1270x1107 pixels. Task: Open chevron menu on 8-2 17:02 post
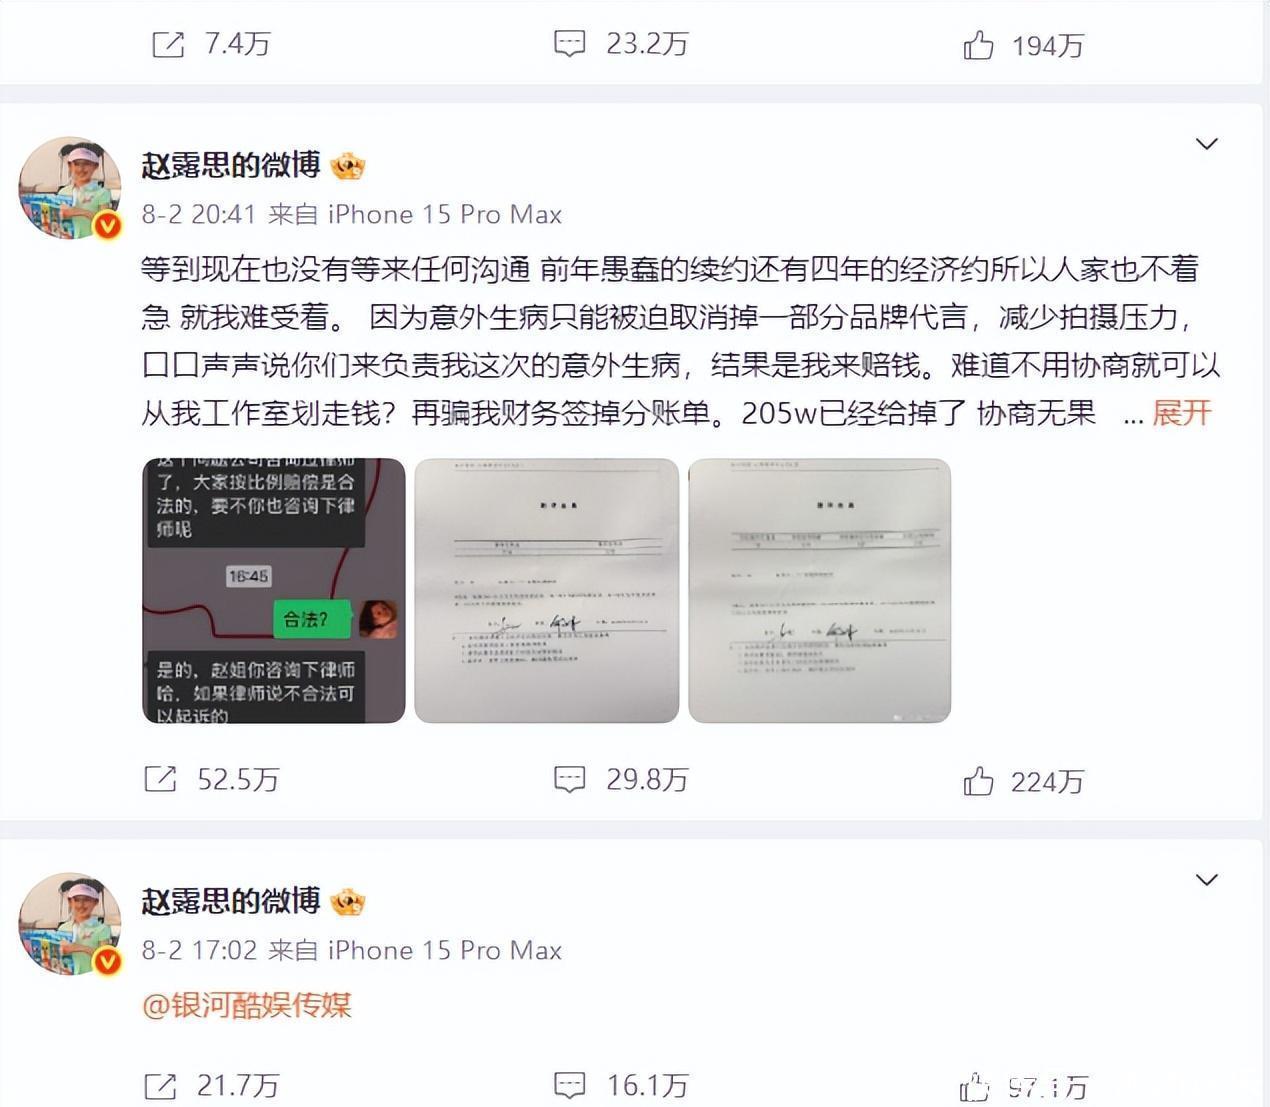click(1207, 880)
